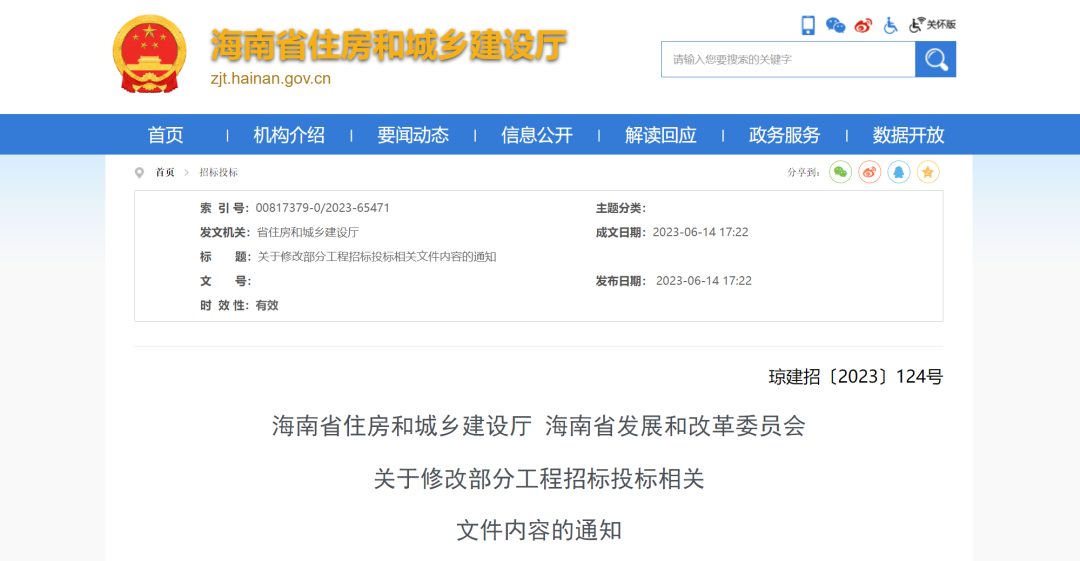Open the WeChat icon in the header

click(835, 26)
